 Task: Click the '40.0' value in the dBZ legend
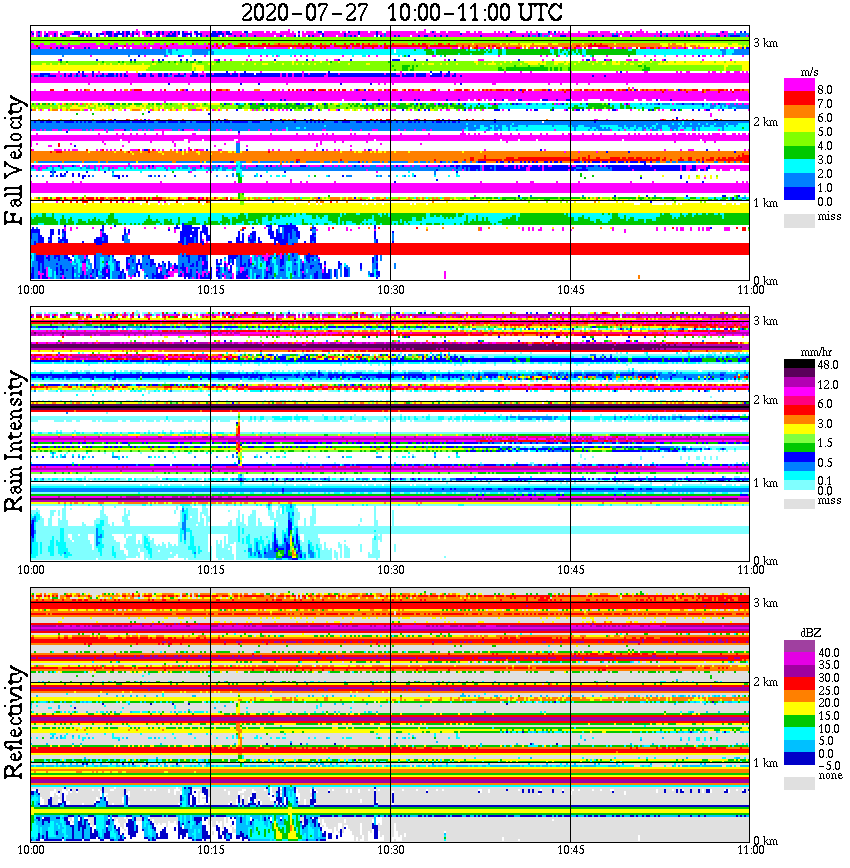[x=829, y=653]
